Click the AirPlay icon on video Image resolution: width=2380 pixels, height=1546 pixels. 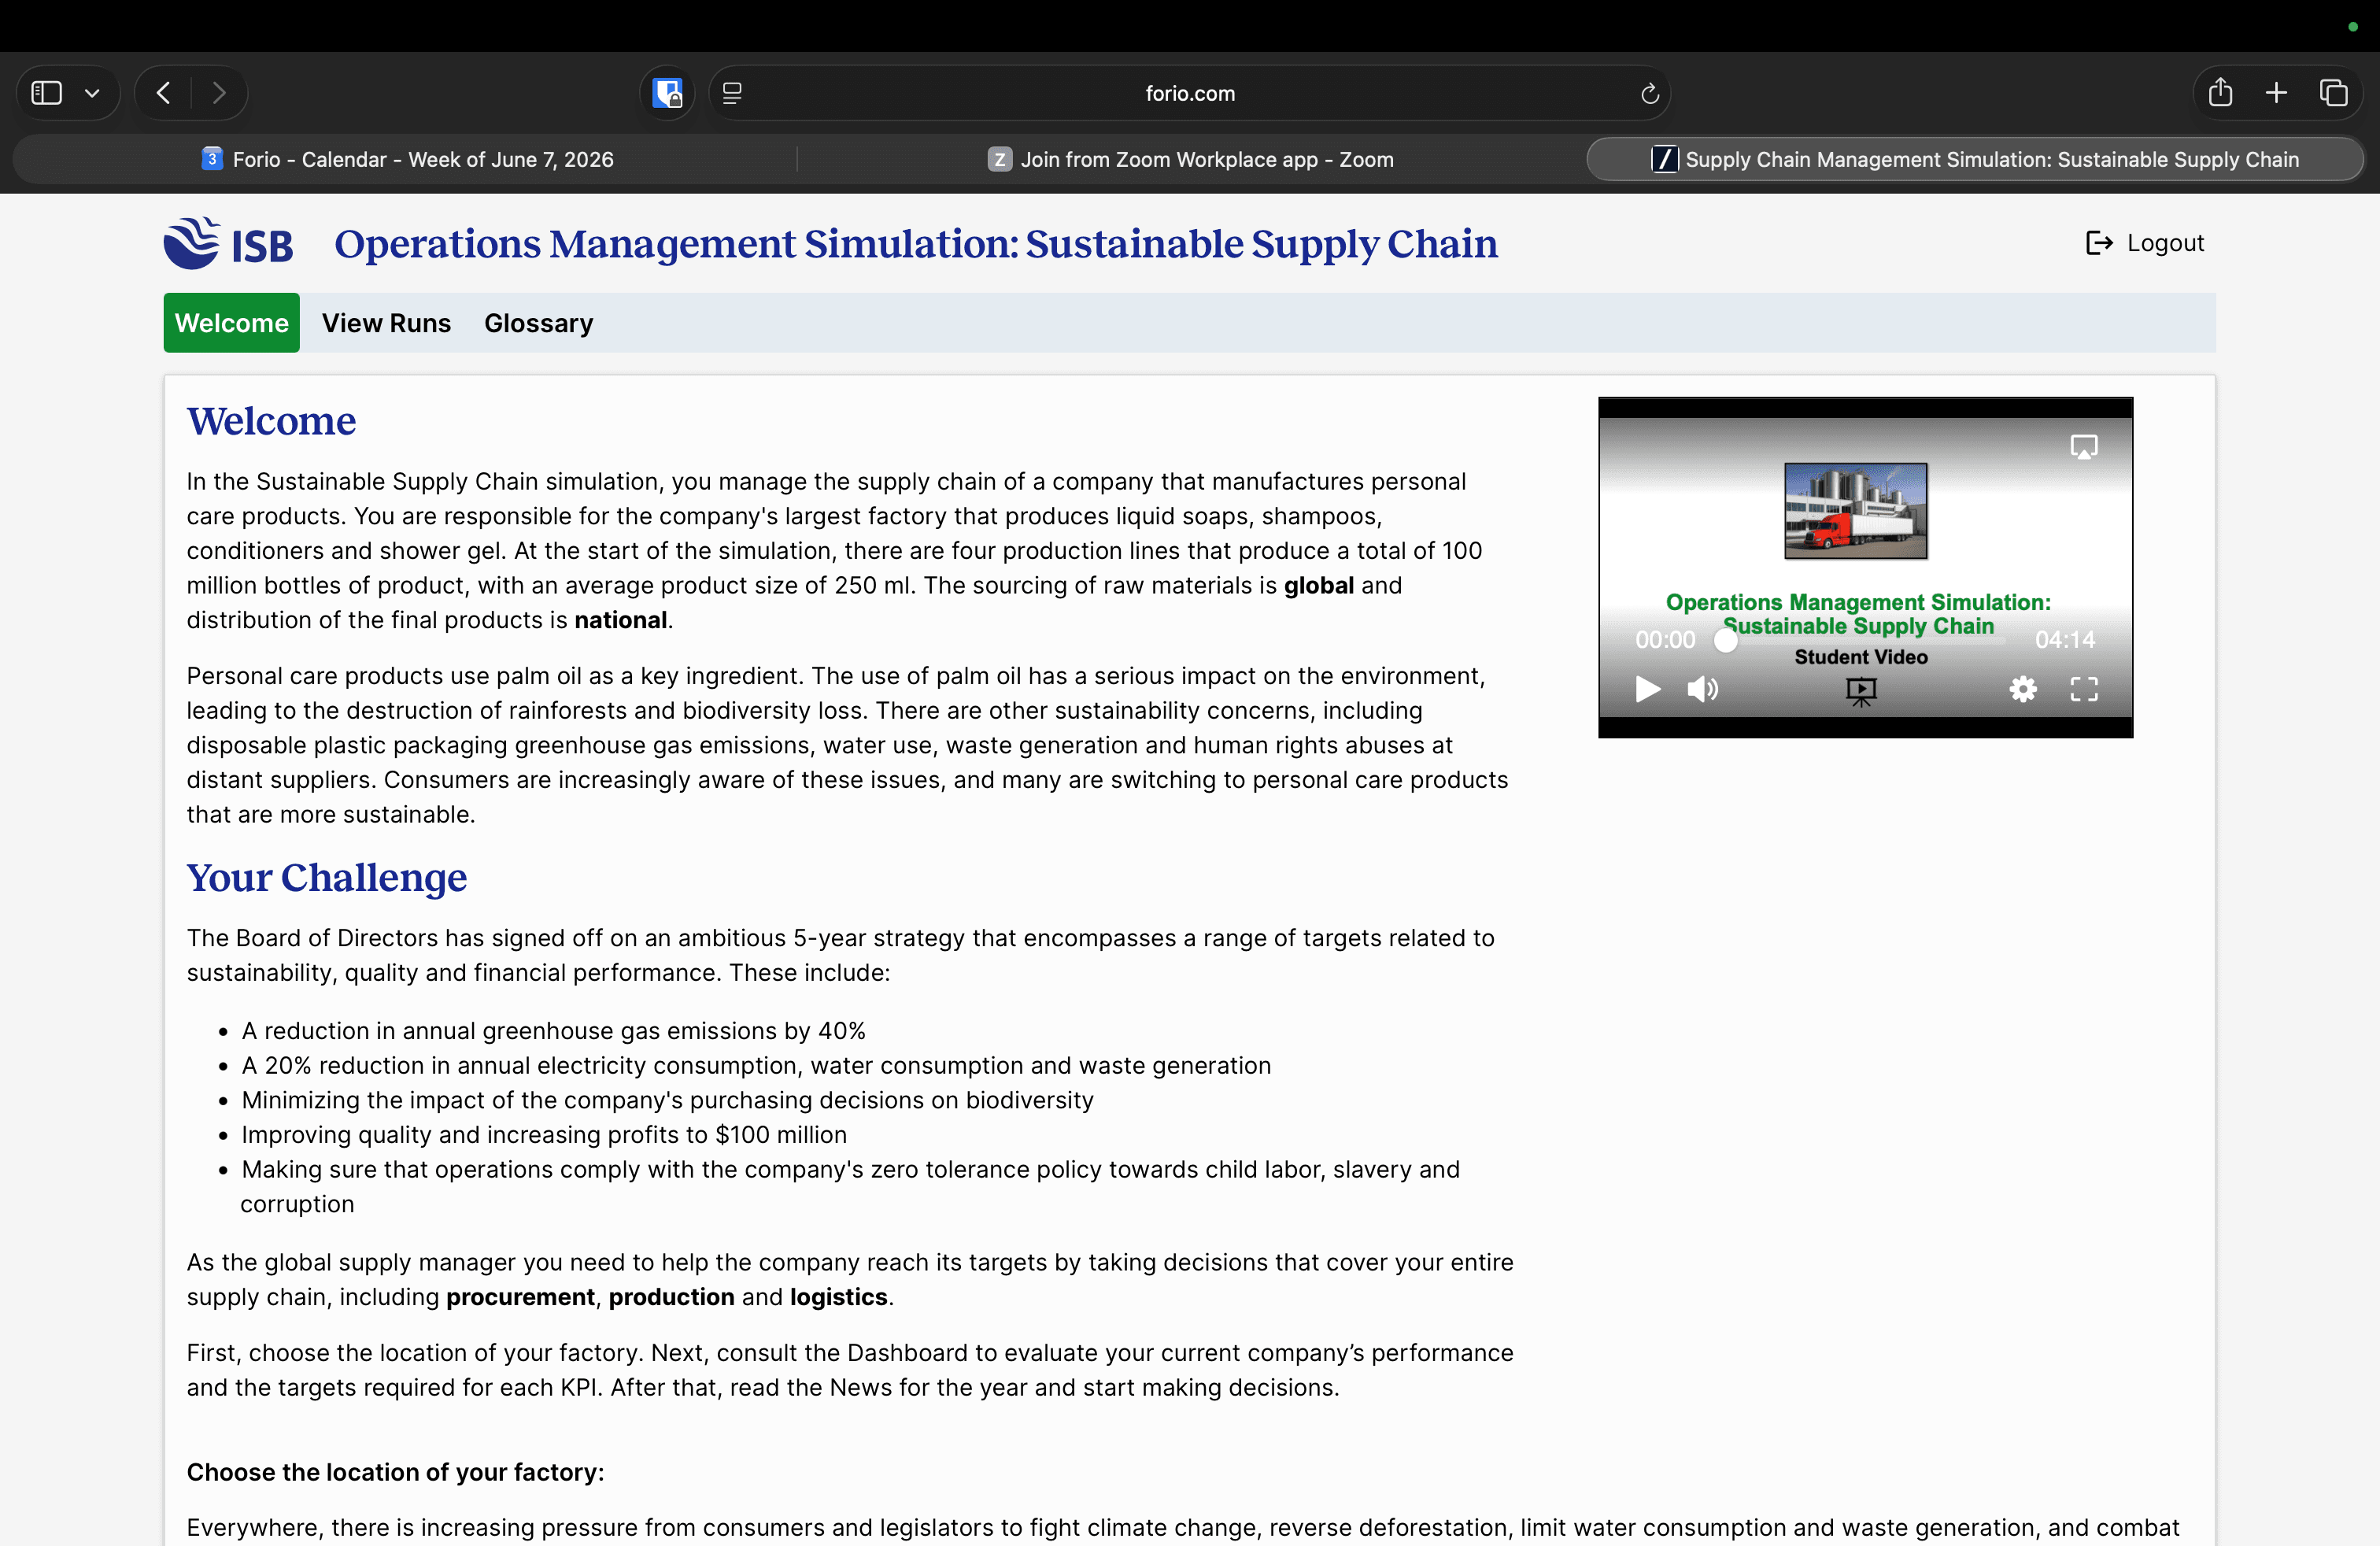[2084, 447]
